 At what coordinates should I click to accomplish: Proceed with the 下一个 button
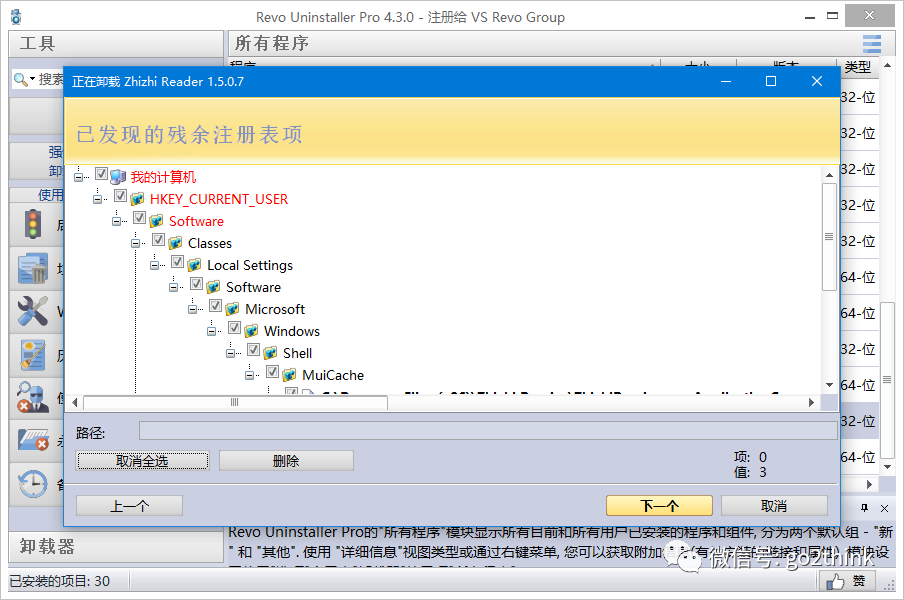[x=659, y=506]
